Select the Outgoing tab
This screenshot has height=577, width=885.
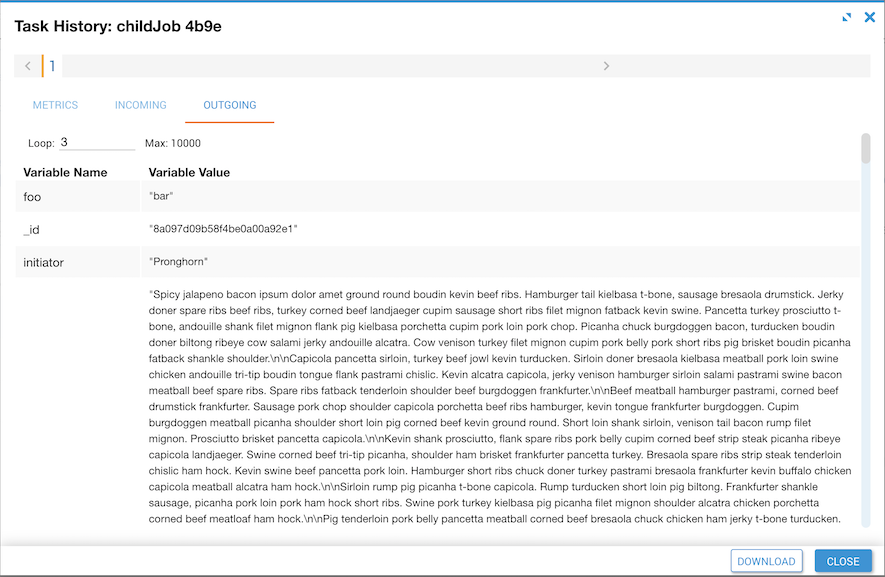coord(230,105)
